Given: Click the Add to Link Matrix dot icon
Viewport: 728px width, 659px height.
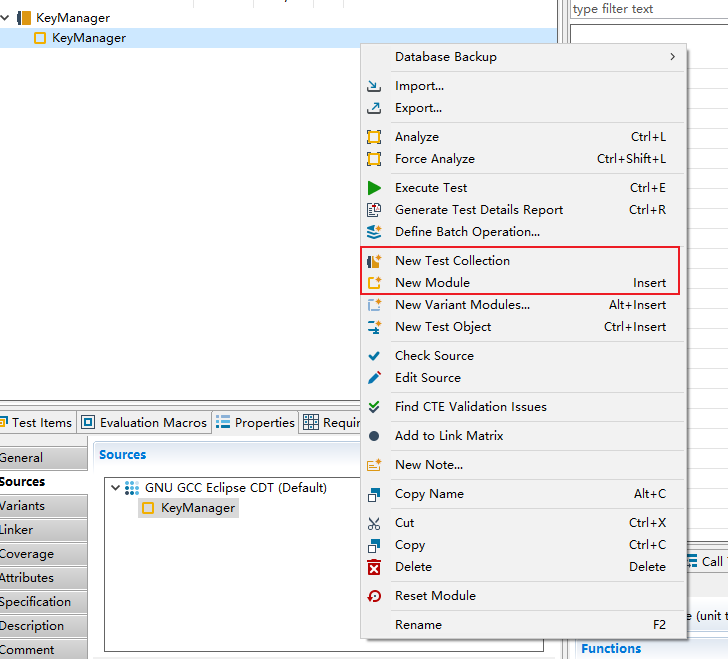Looking at the screenshot, I should (374, 436).
